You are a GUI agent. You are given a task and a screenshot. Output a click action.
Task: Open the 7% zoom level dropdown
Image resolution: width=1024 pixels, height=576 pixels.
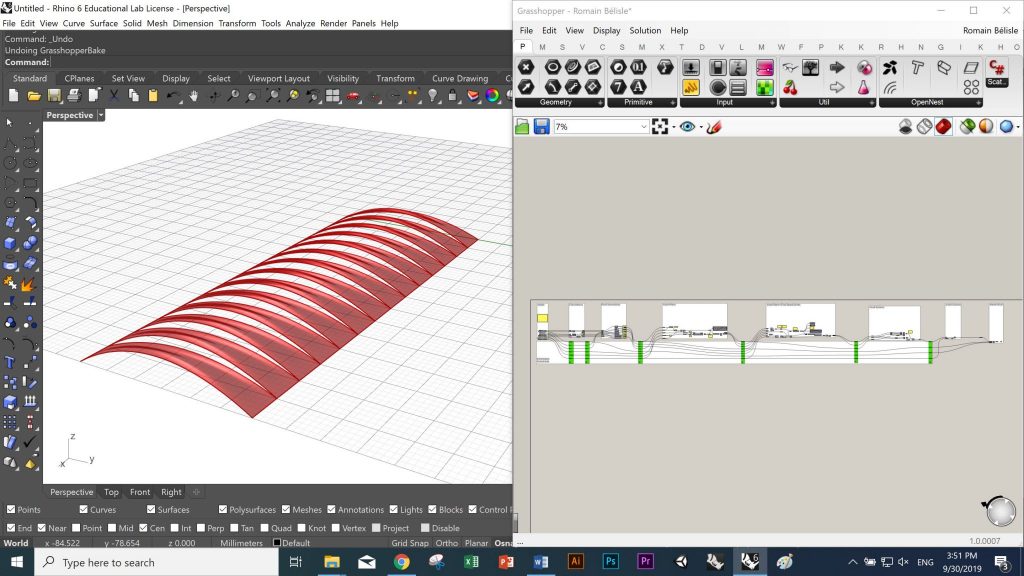point(643,127)
